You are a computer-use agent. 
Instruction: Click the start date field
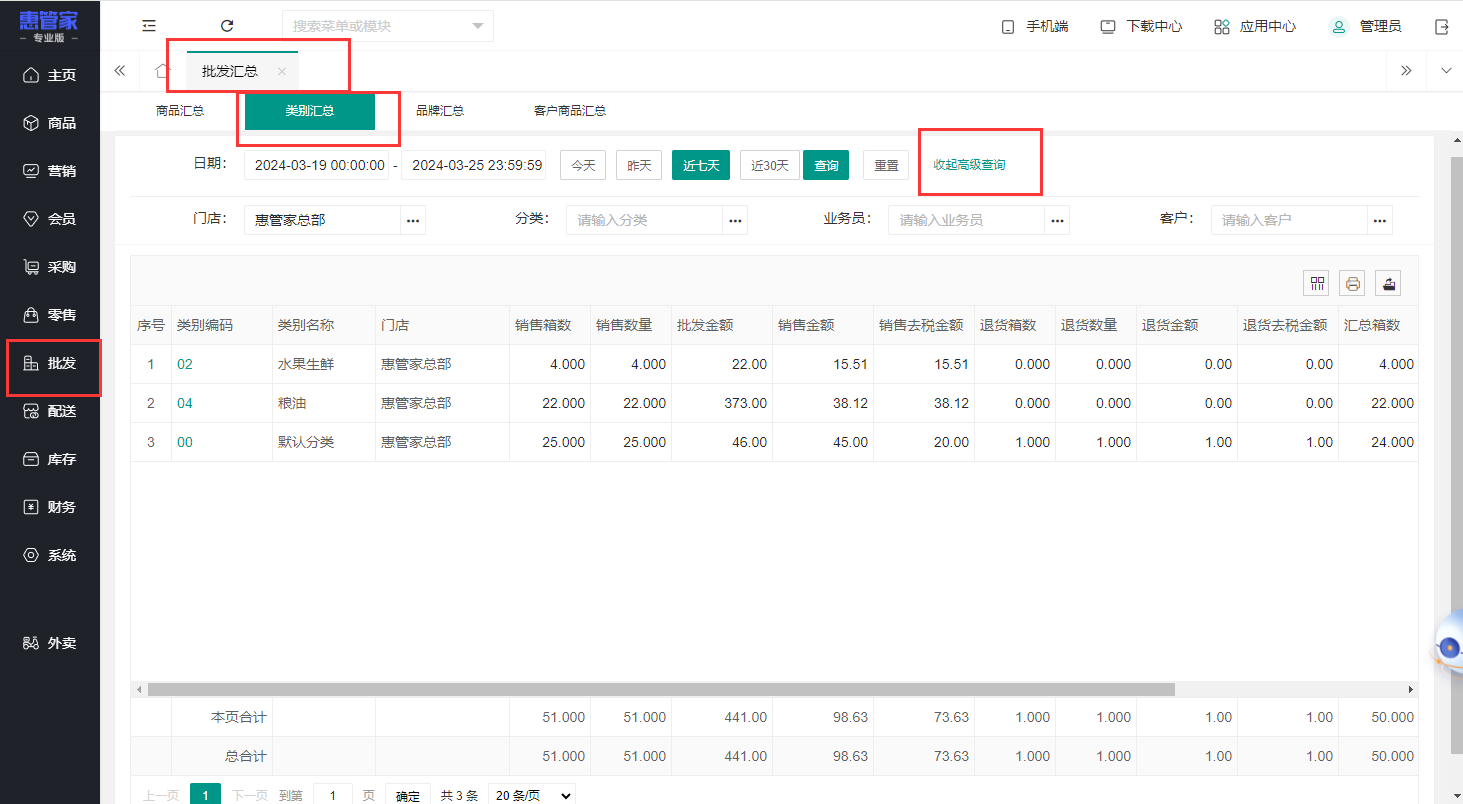[x=316, y=165]
